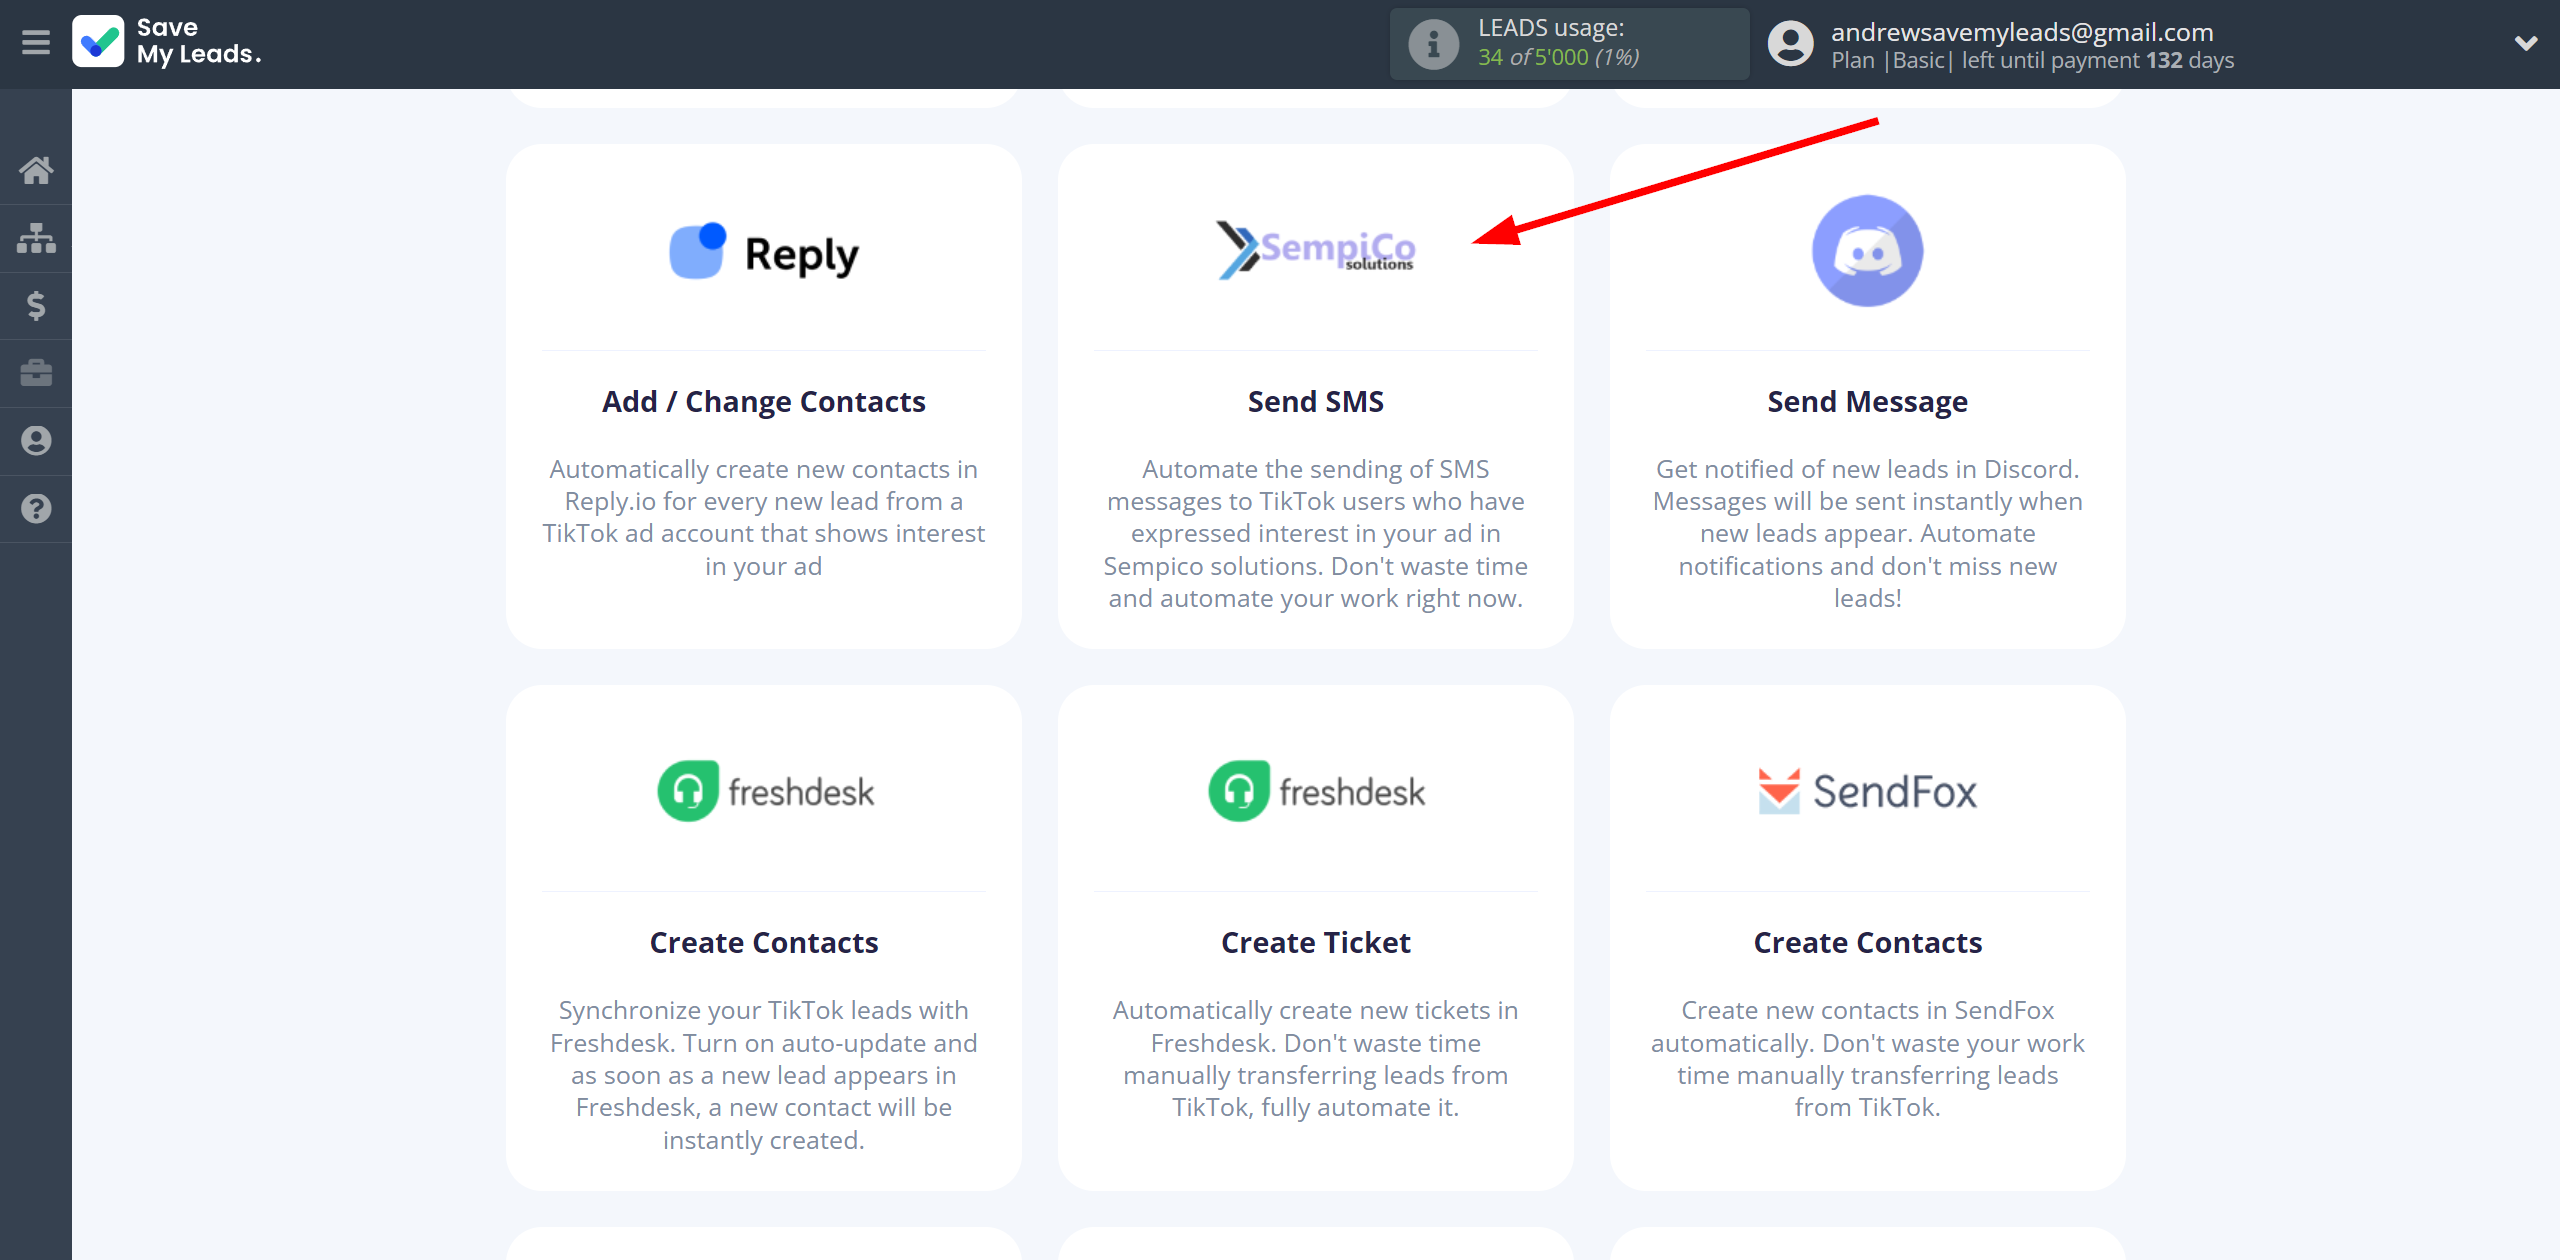Click the Sempico Solutions Send SMS card
2560x1260 pixels.
point(1314,392)
